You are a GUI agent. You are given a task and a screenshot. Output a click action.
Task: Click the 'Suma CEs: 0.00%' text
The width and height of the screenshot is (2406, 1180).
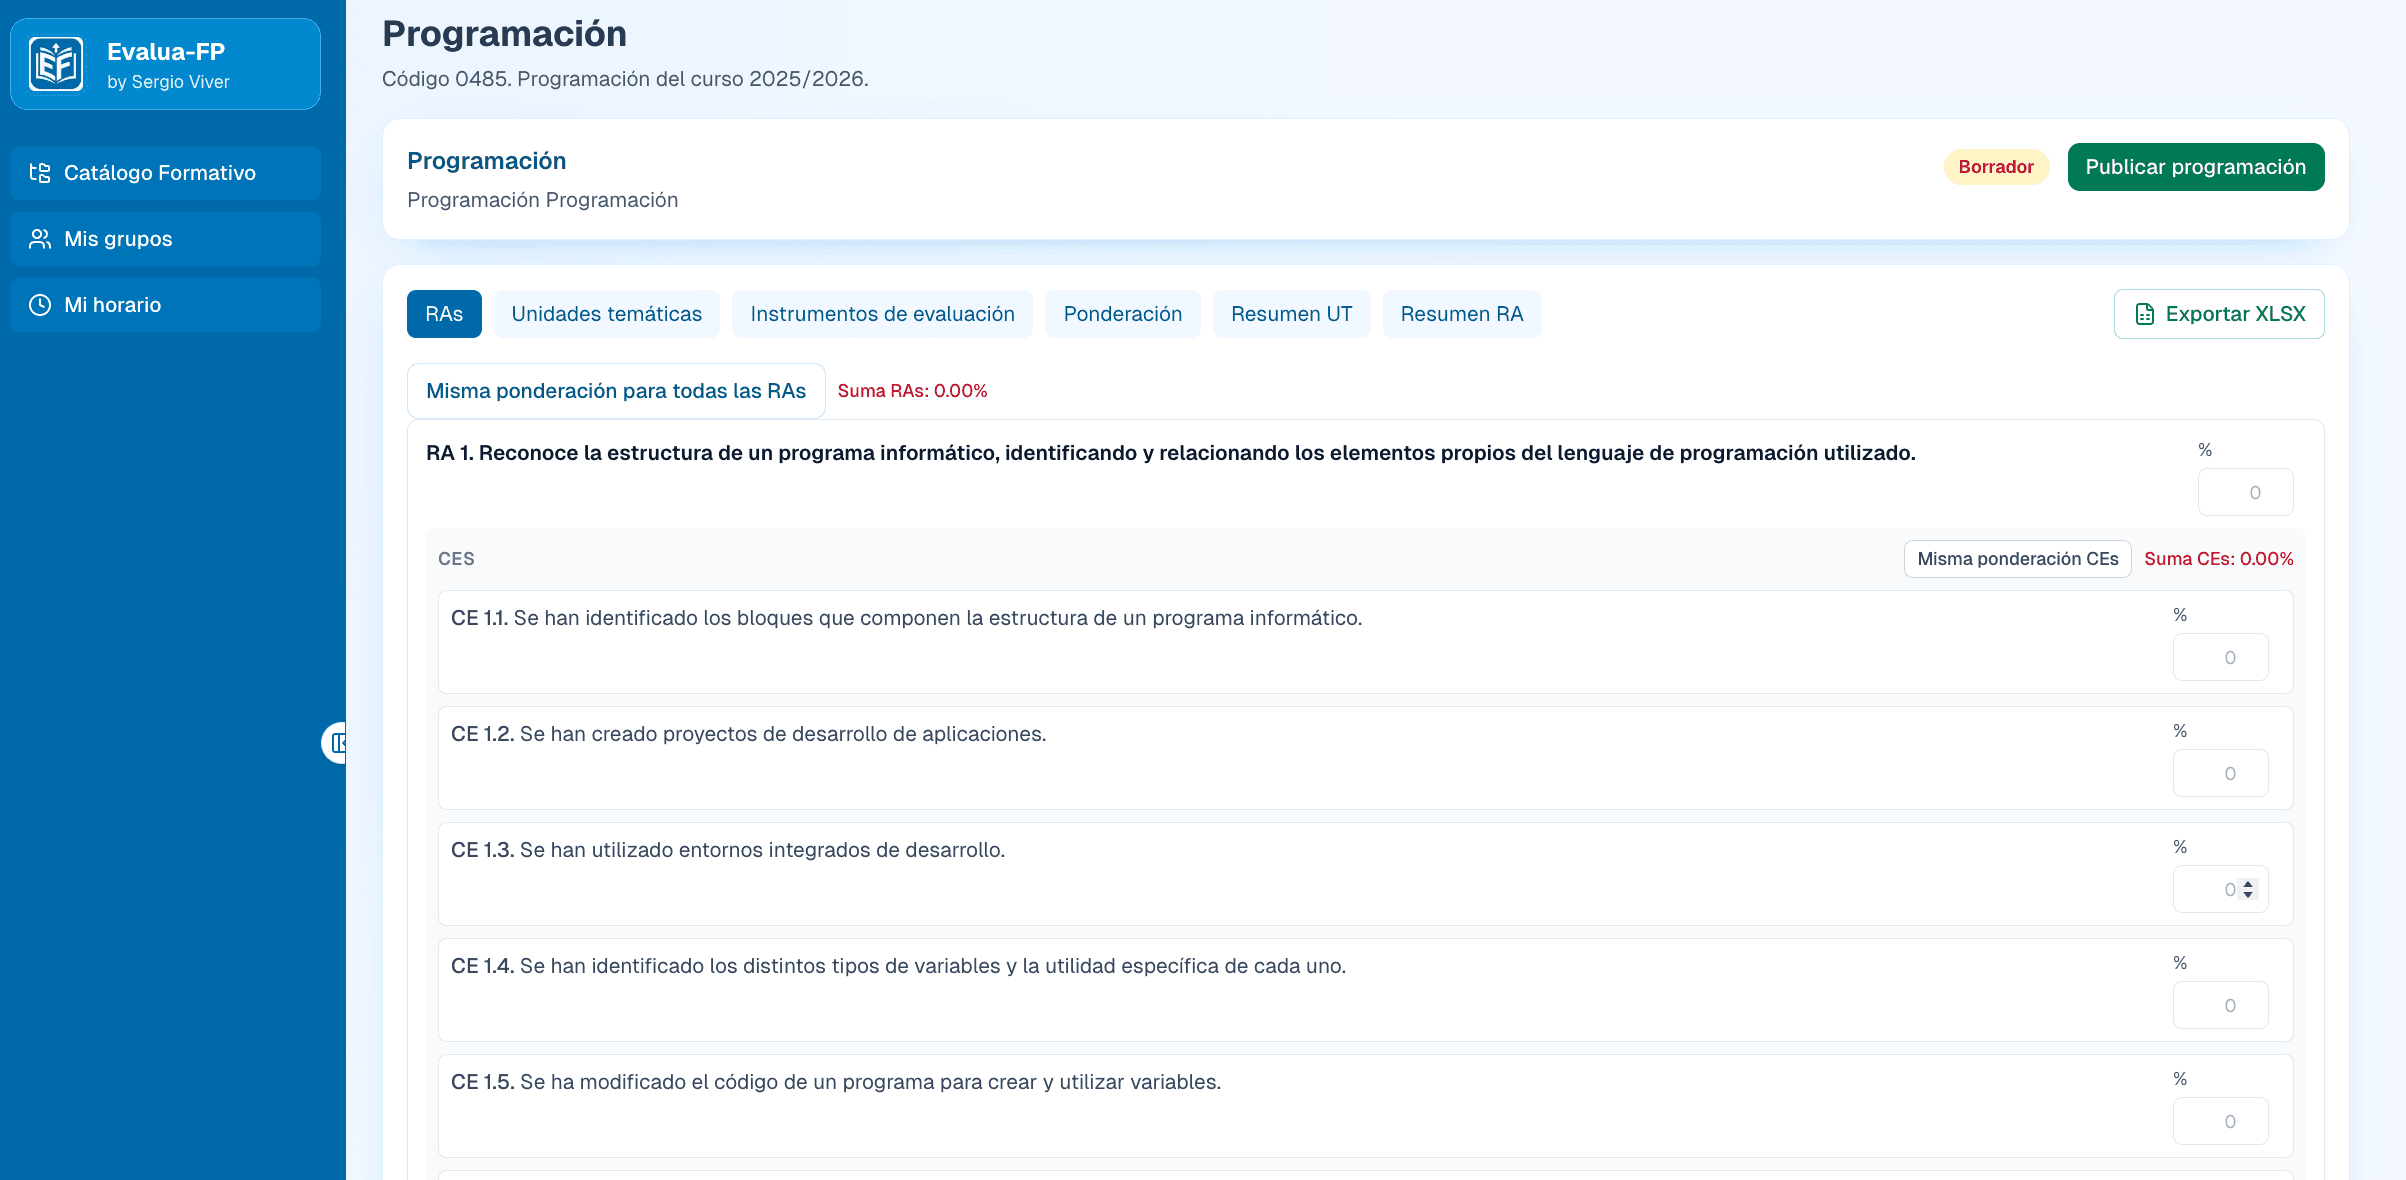pyautogui.click(x=2219, y=559)
